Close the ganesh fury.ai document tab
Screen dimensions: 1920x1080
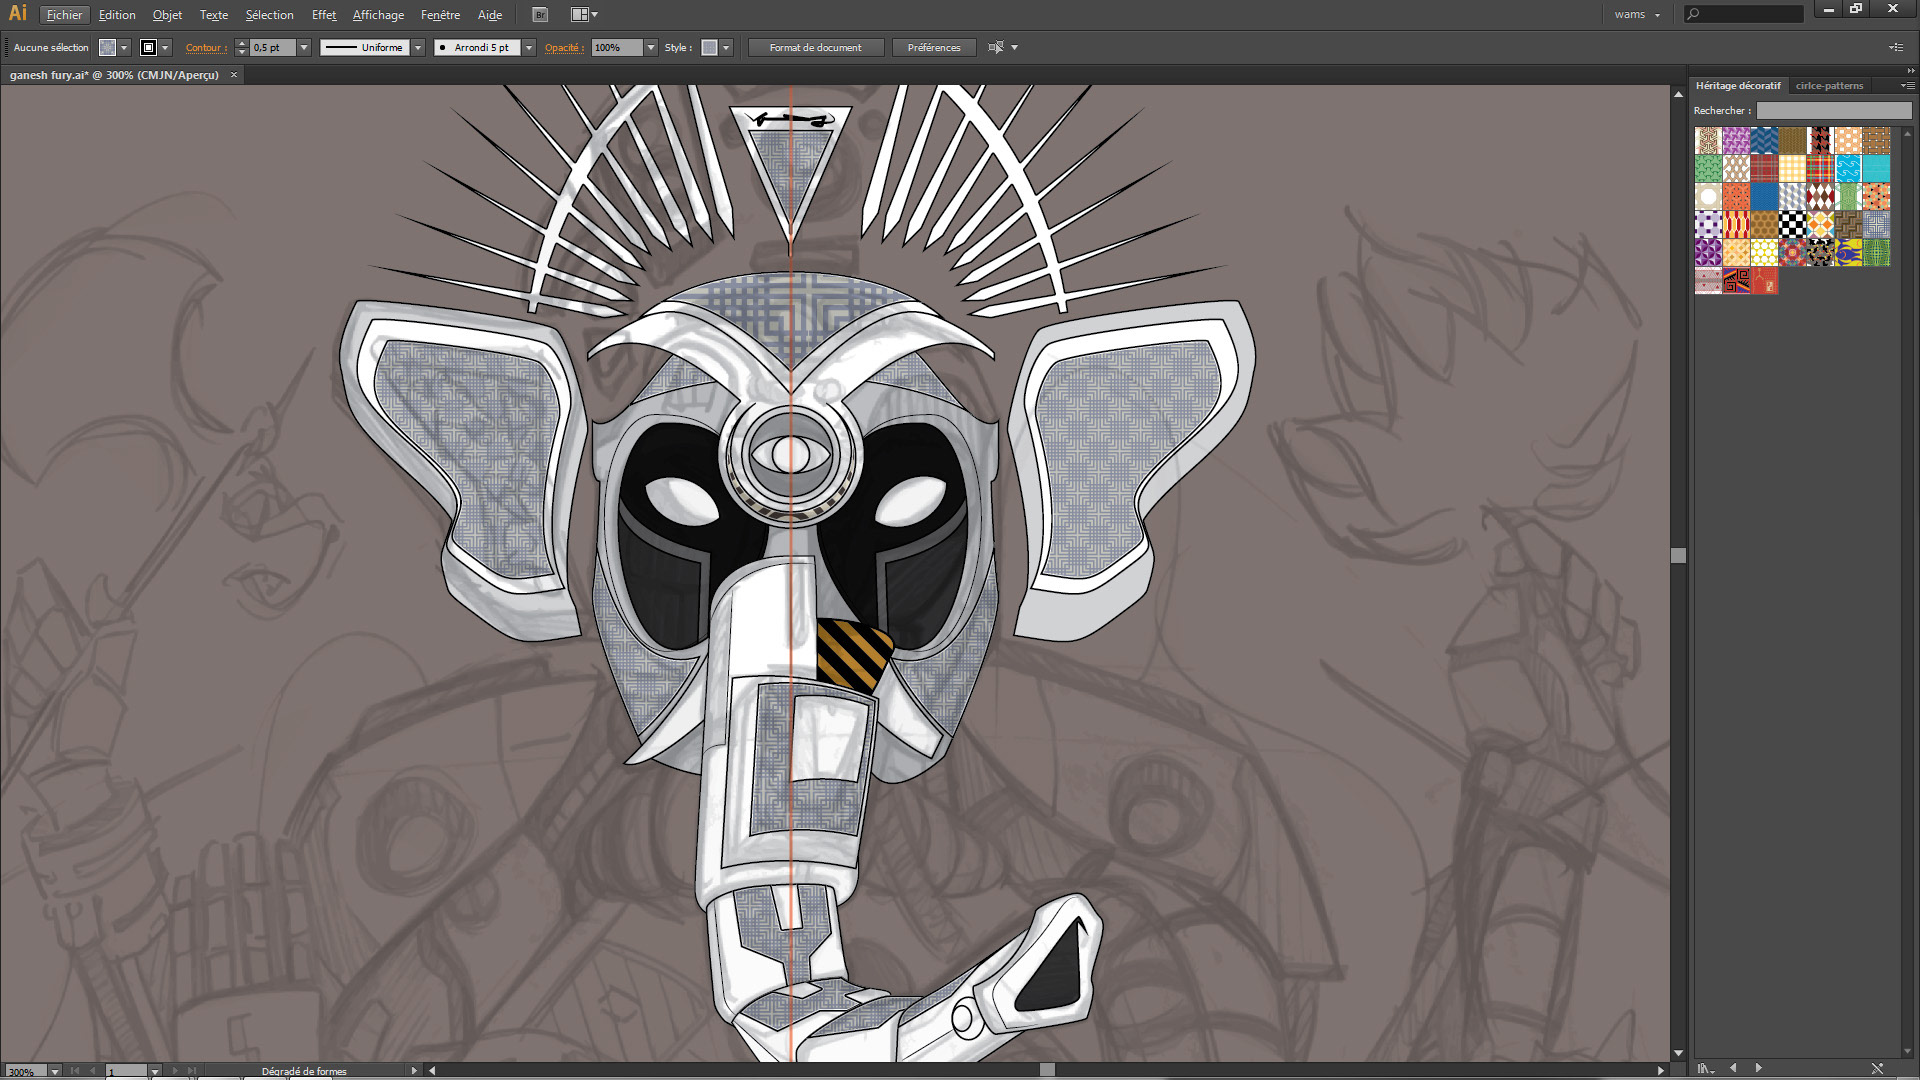tap(234, 75)
